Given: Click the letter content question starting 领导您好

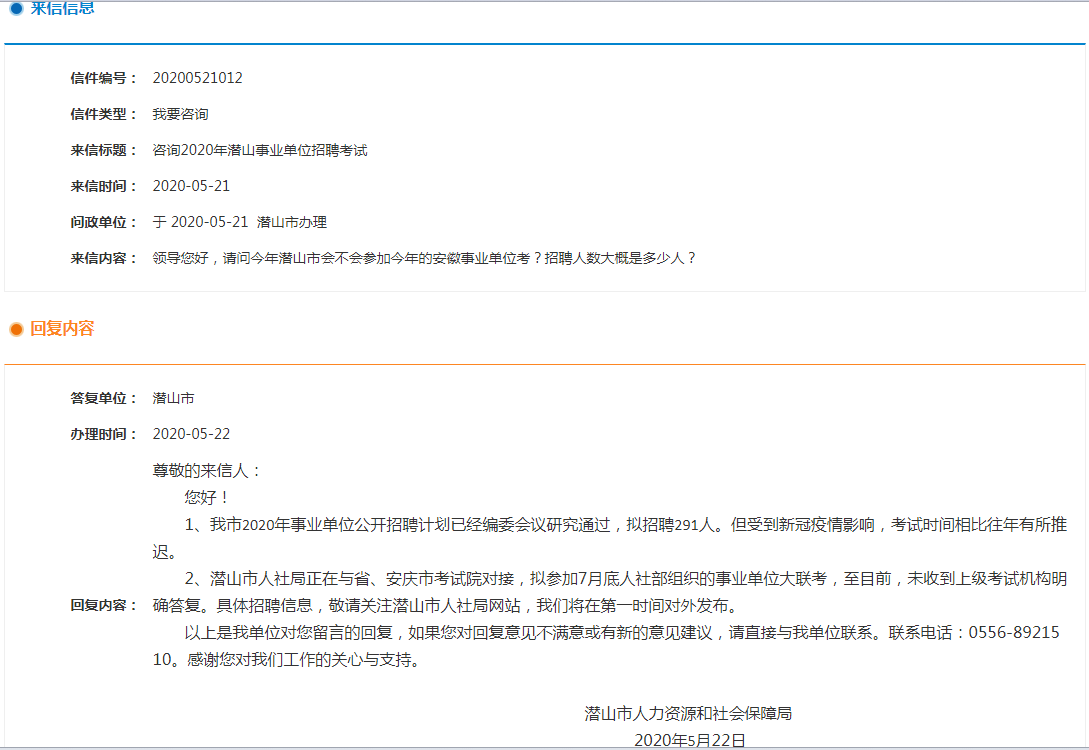Looking at the screenshot, I should click(424, 258).
